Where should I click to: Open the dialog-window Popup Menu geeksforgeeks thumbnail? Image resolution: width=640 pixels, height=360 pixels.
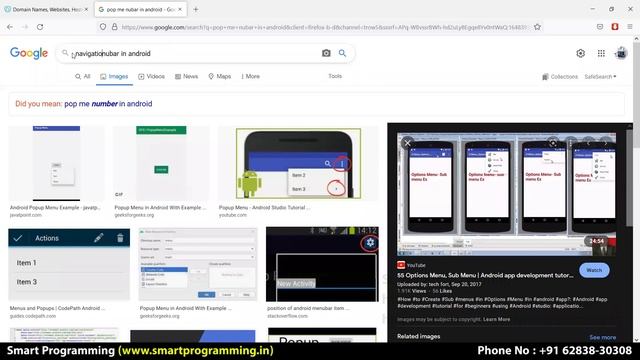pyautogui.click(x=198, y=264)
